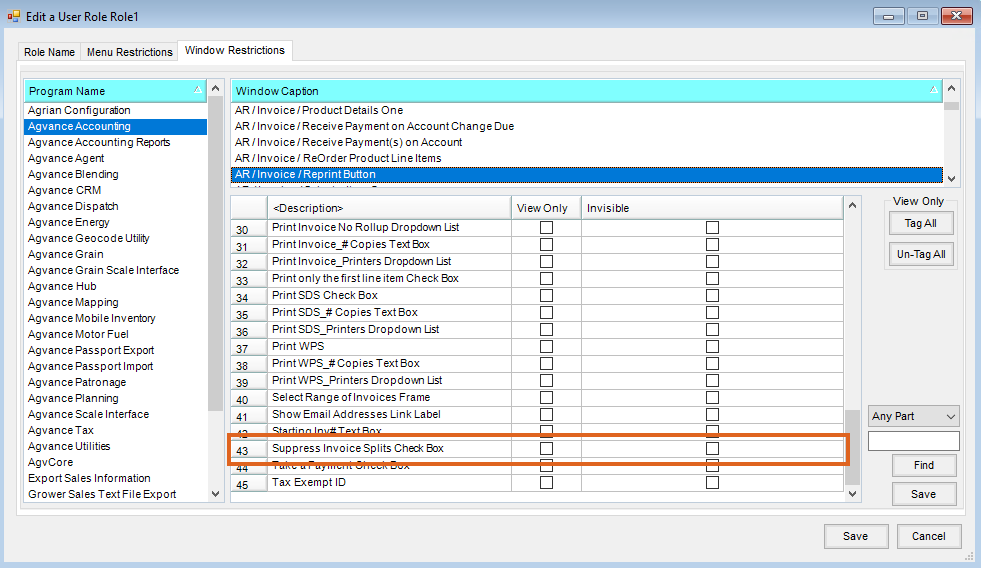The image size is (981, 568).
Task: Tick View Only for Print only the first line item
Action: click(546, 278)
